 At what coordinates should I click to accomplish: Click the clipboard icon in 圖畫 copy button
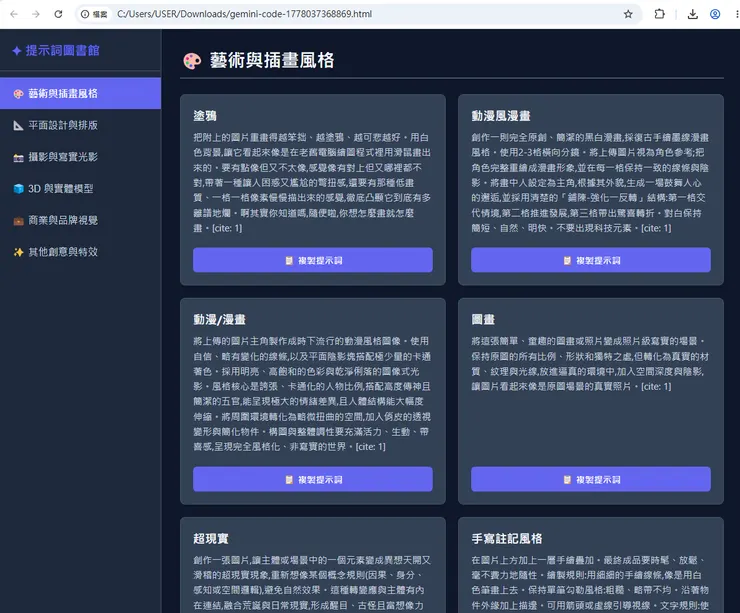point(567,480)
